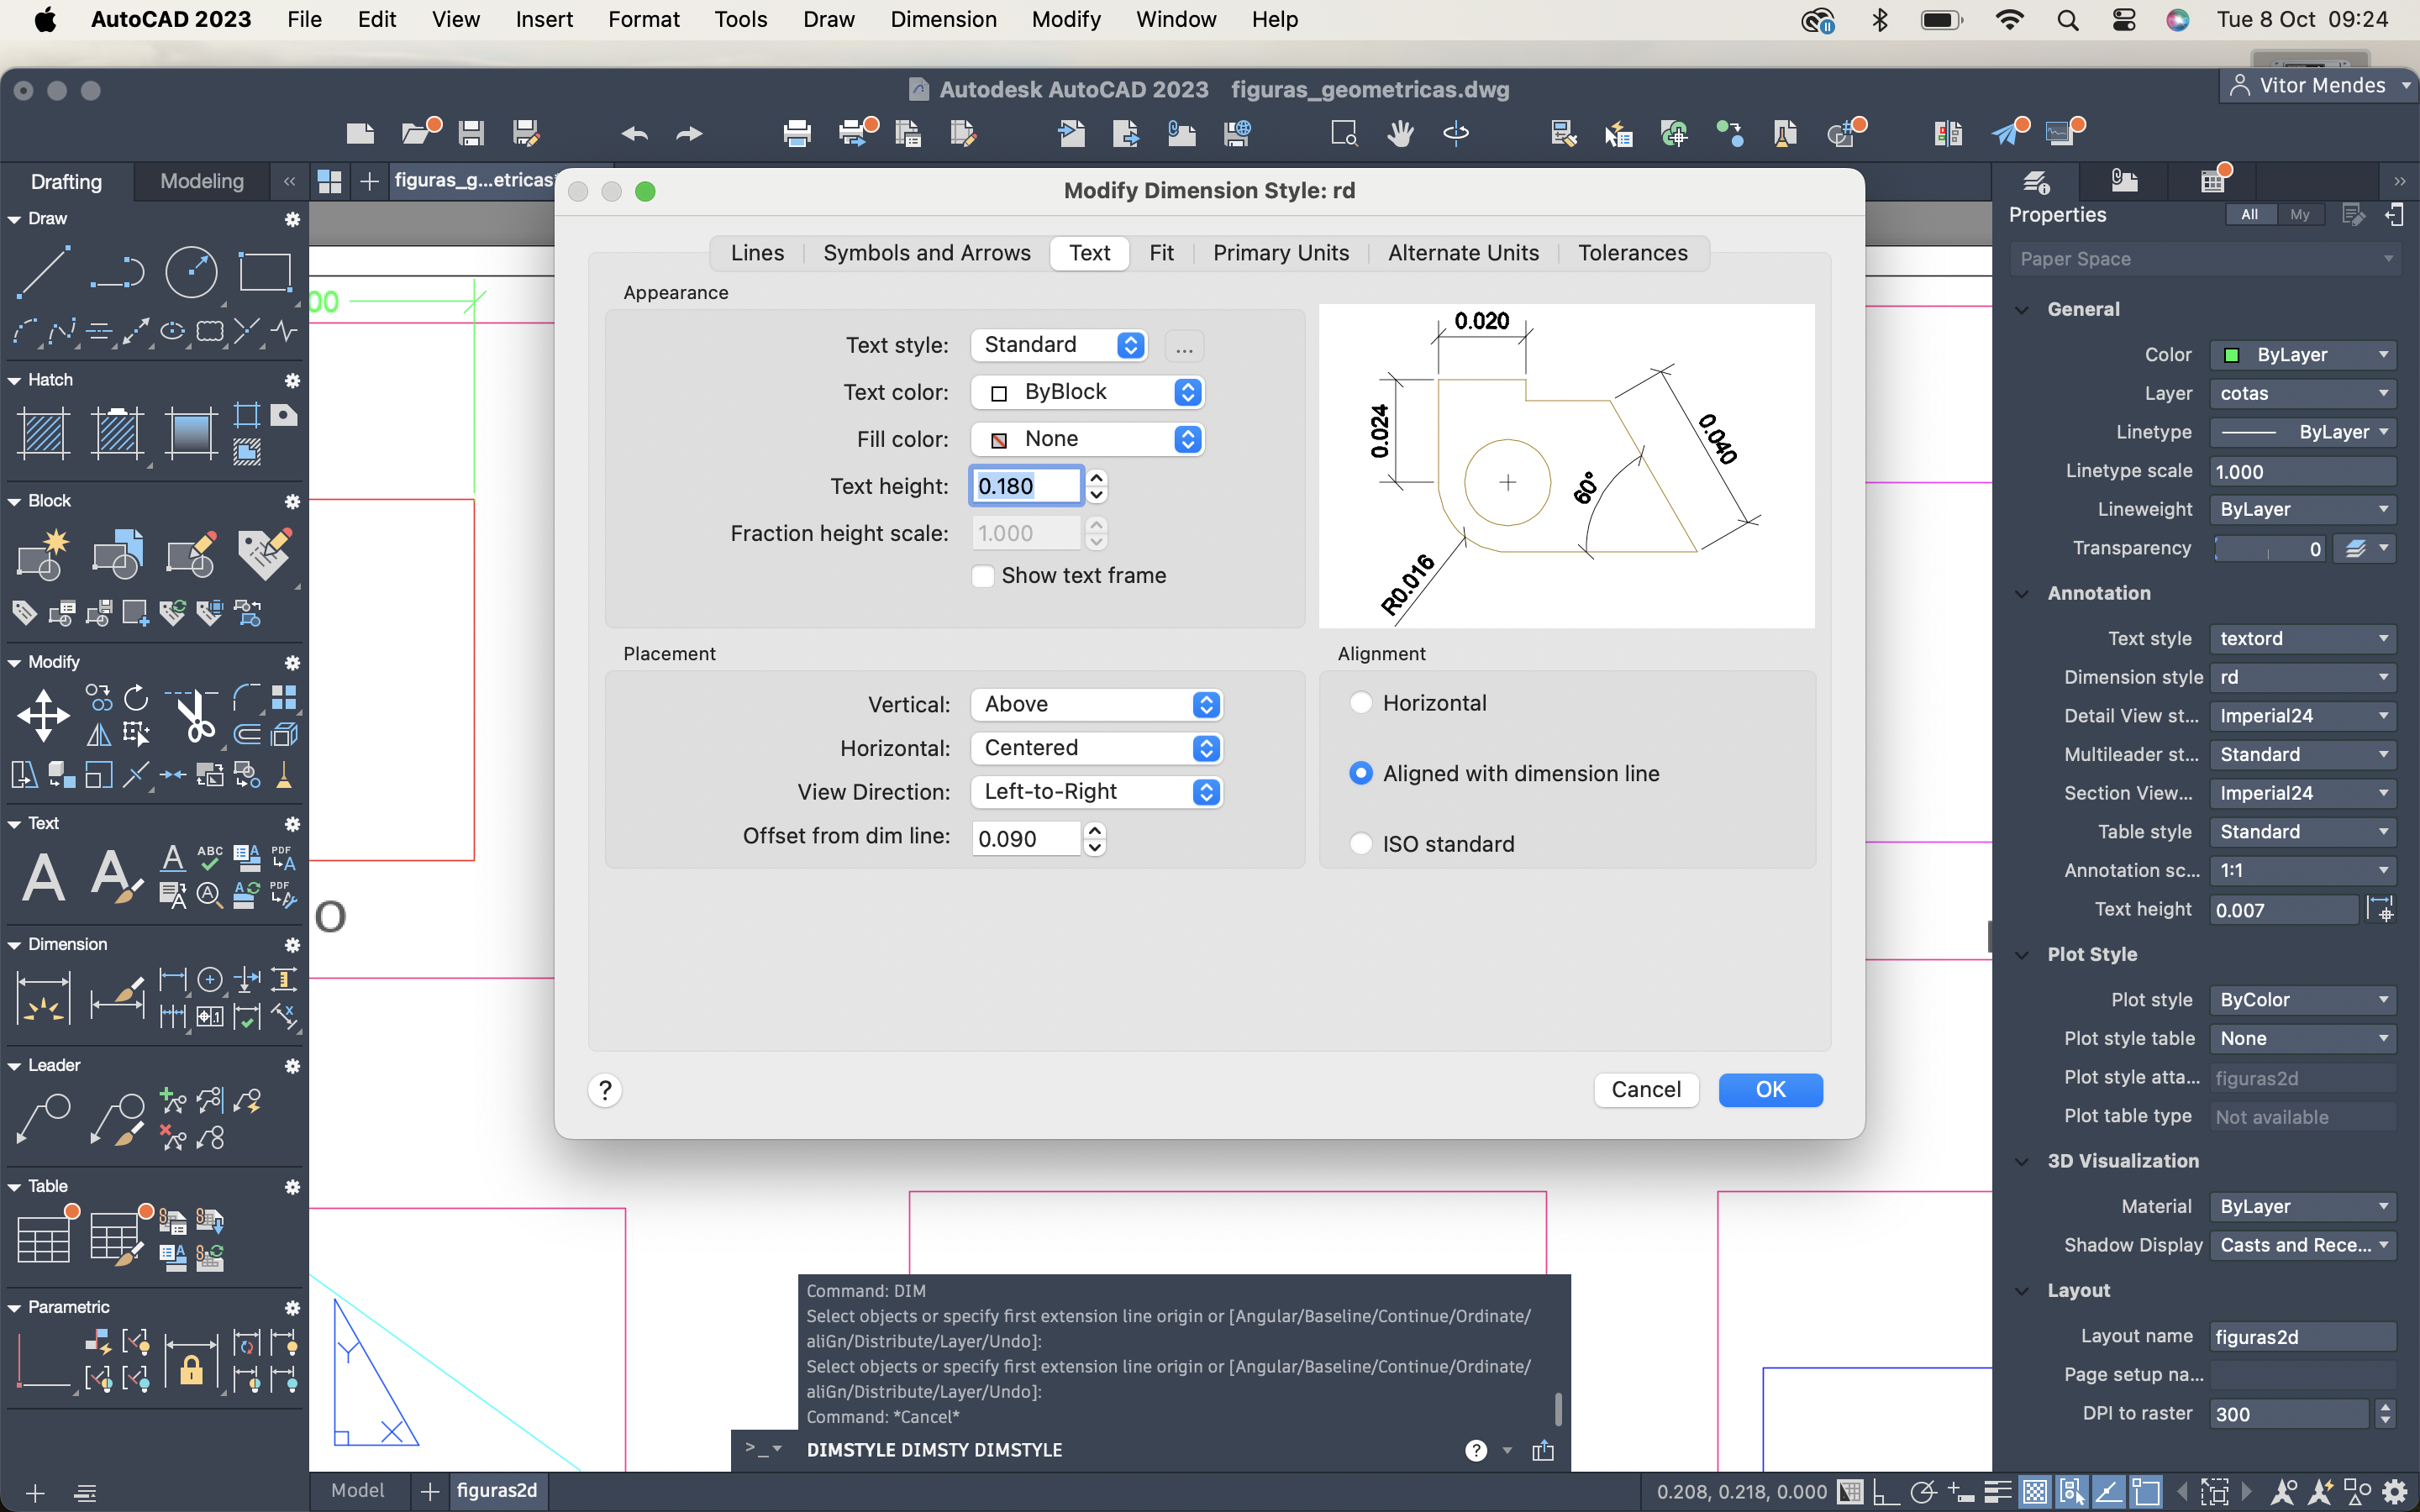Activate the Pan hand tool
This screenshot has height=1512, width=2420.
(1400, 133)
